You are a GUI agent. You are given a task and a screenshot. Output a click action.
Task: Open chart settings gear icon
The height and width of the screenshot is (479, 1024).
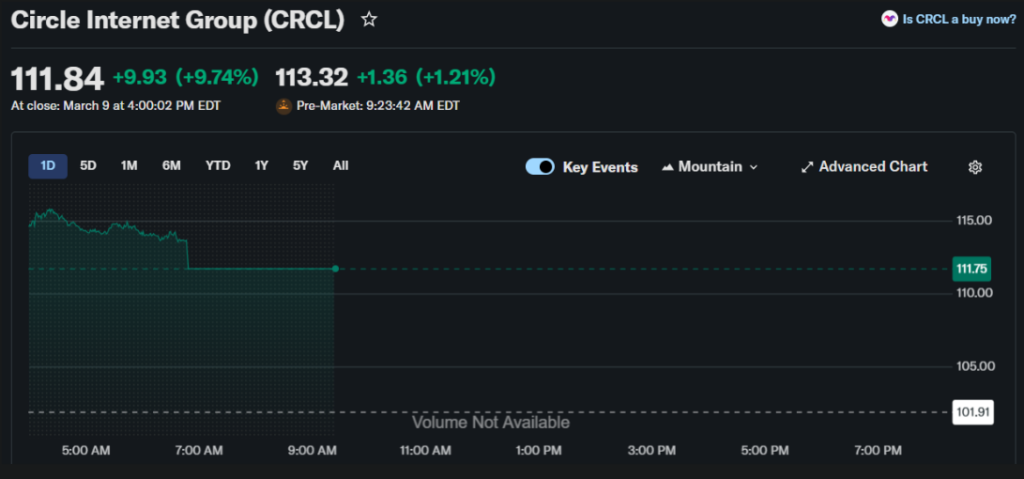tap(975, 167)
